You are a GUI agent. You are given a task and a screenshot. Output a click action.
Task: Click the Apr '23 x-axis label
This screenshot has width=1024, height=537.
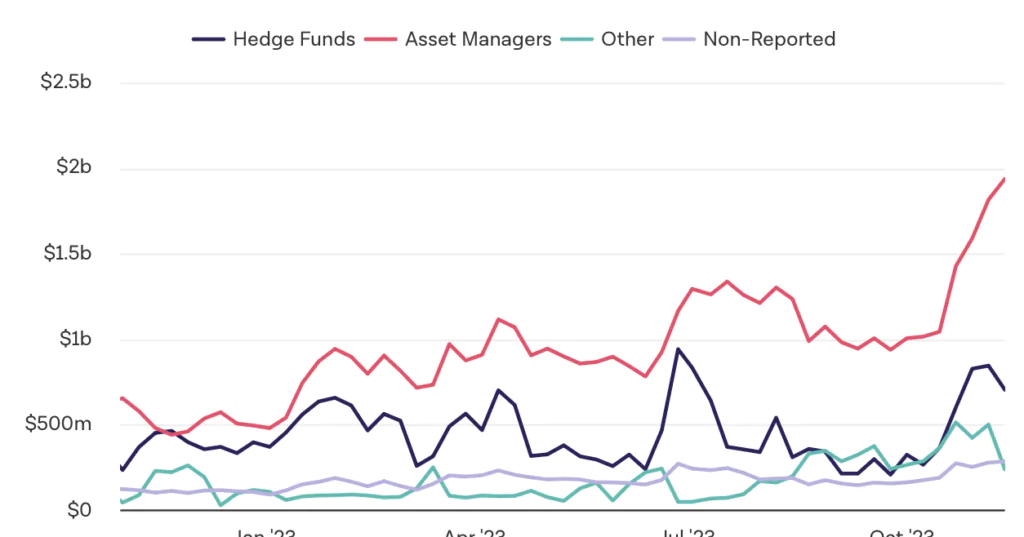click(475, 531)
